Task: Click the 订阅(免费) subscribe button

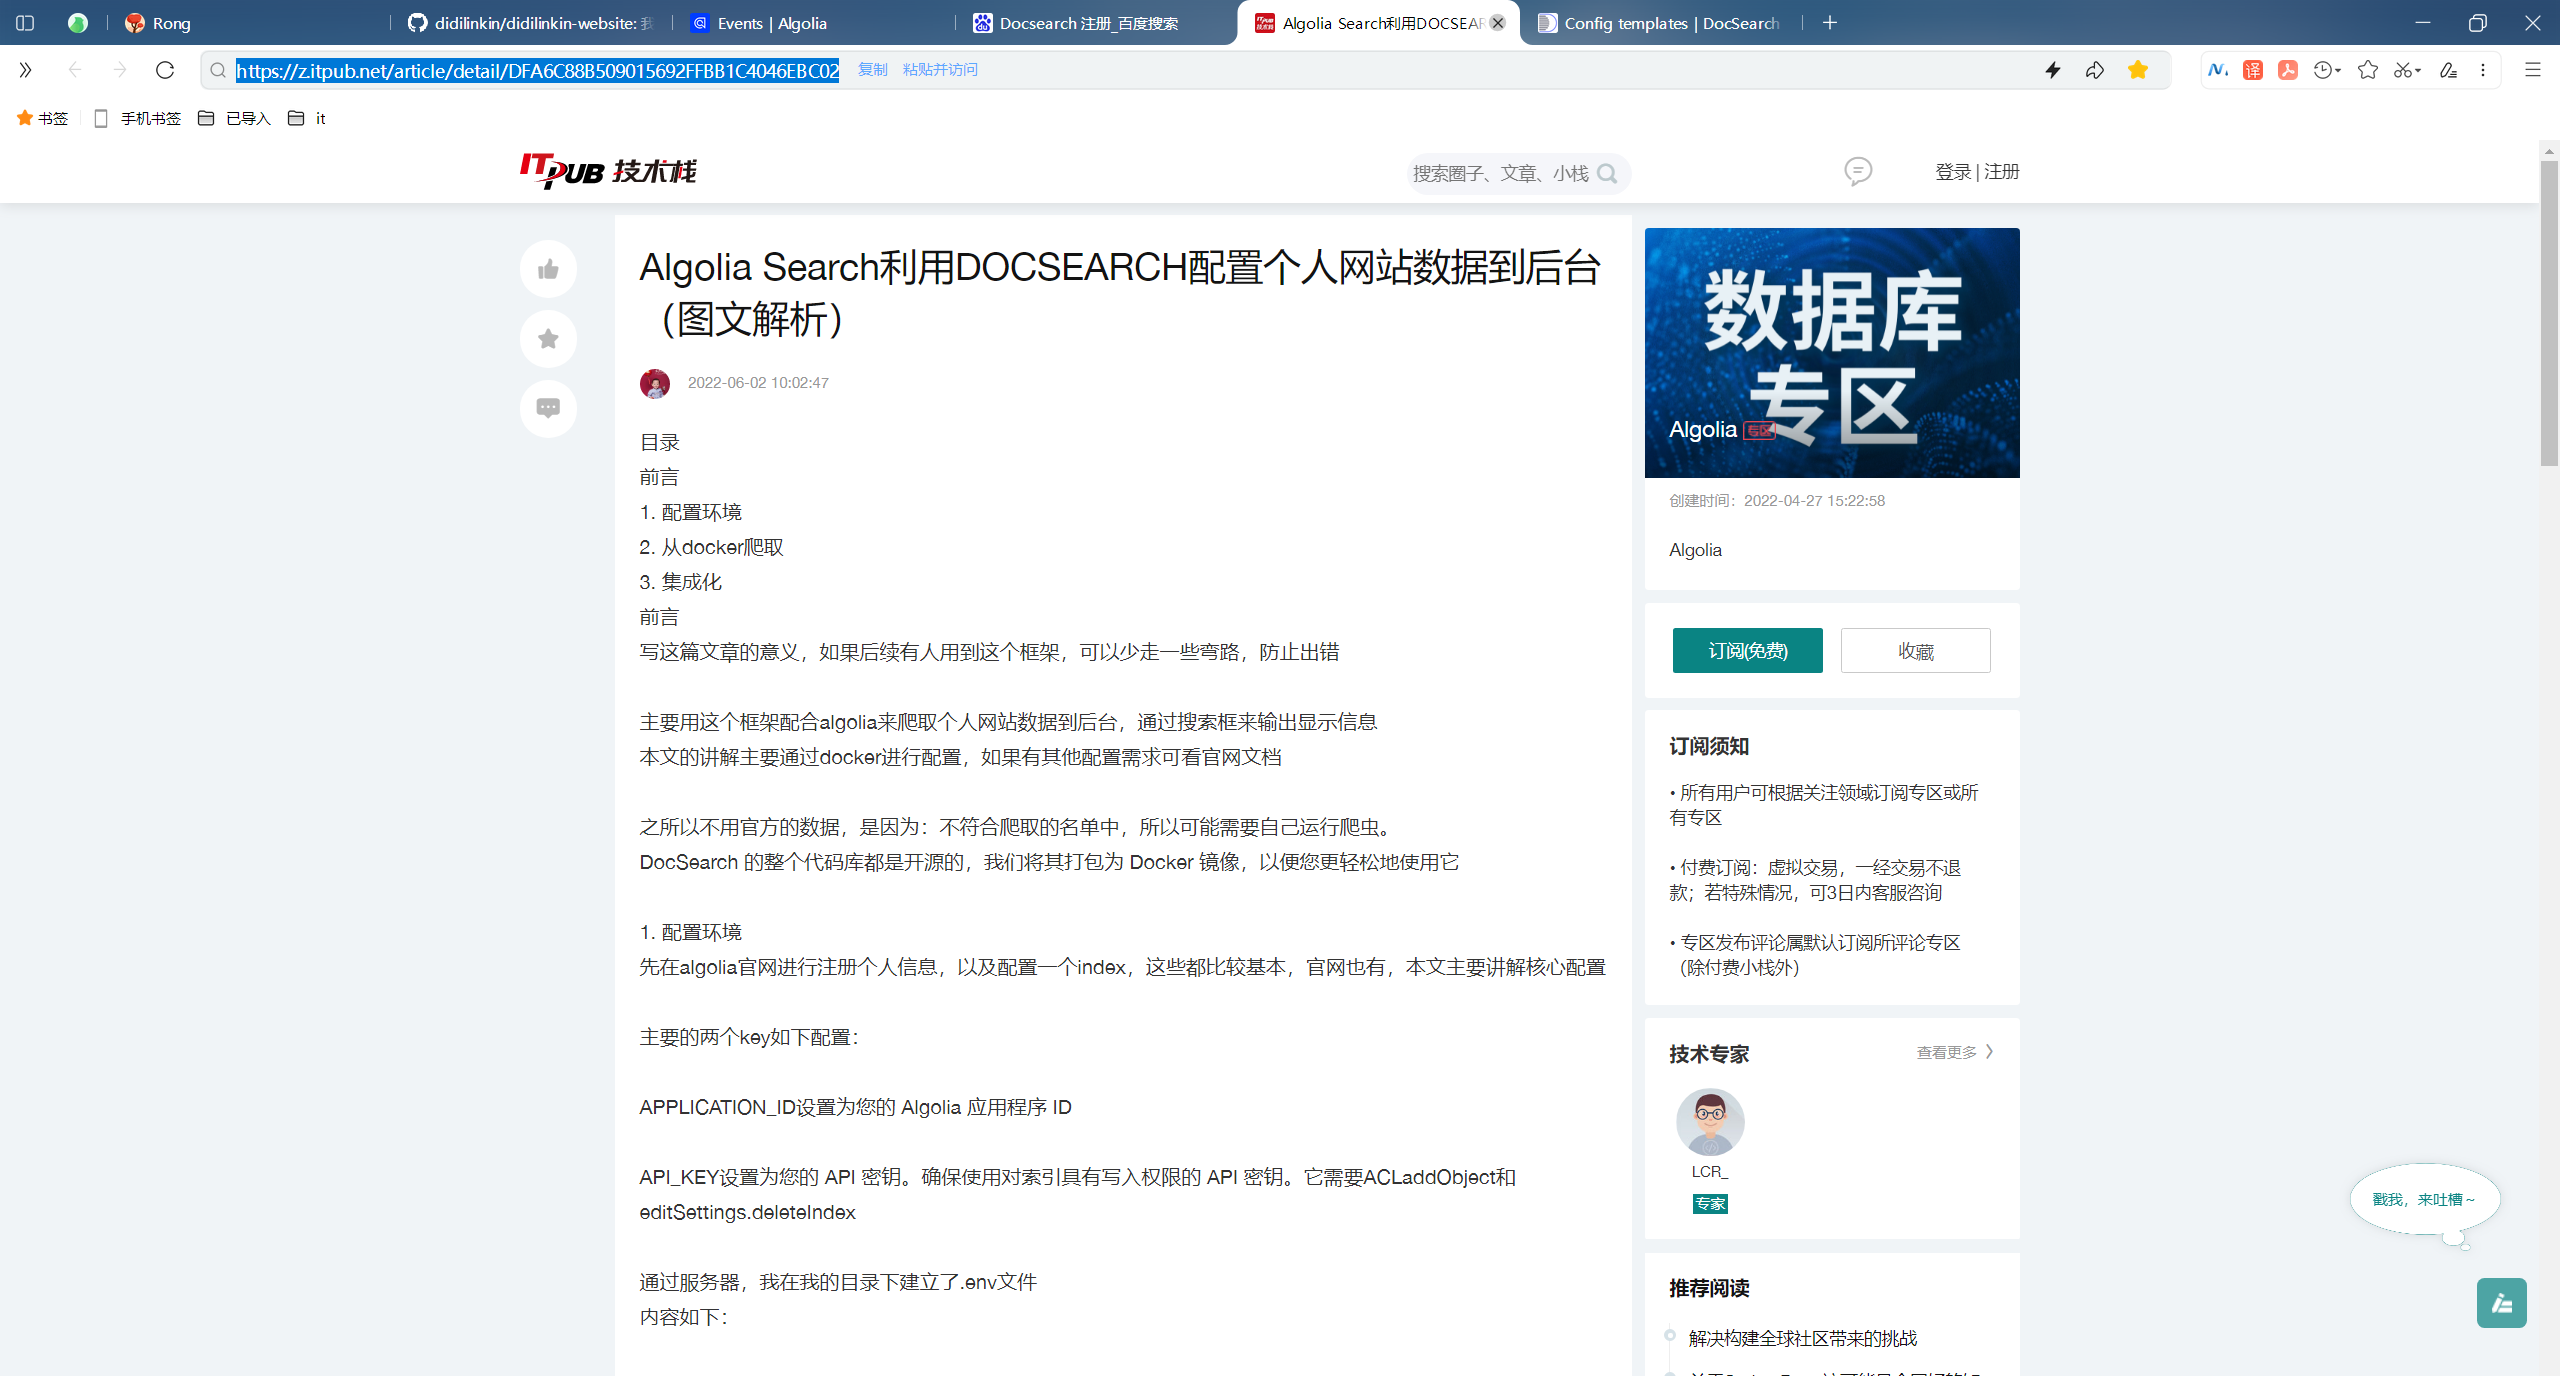Action: pyautogui.click(x=1747, y=651)
